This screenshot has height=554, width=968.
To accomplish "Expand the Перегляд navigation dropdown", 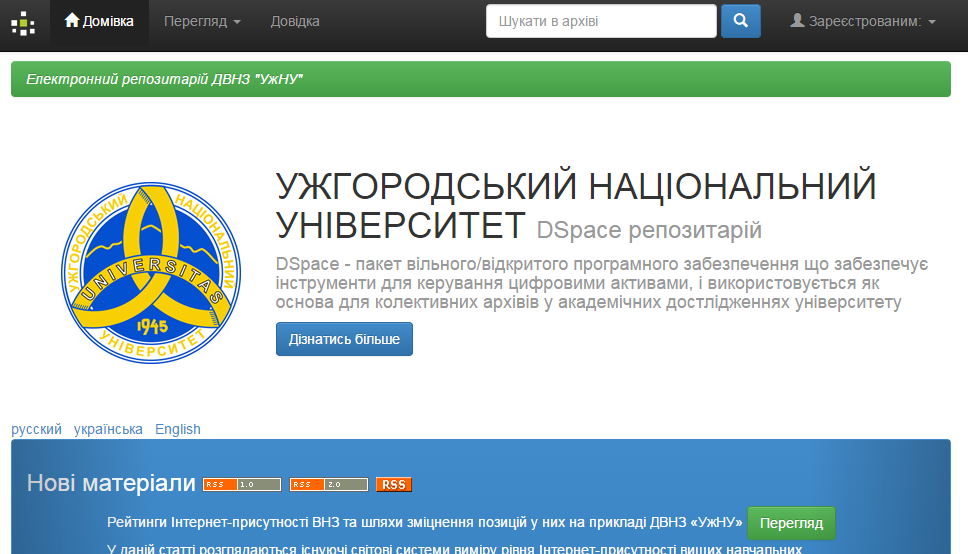I will click(x=202, y=21).
